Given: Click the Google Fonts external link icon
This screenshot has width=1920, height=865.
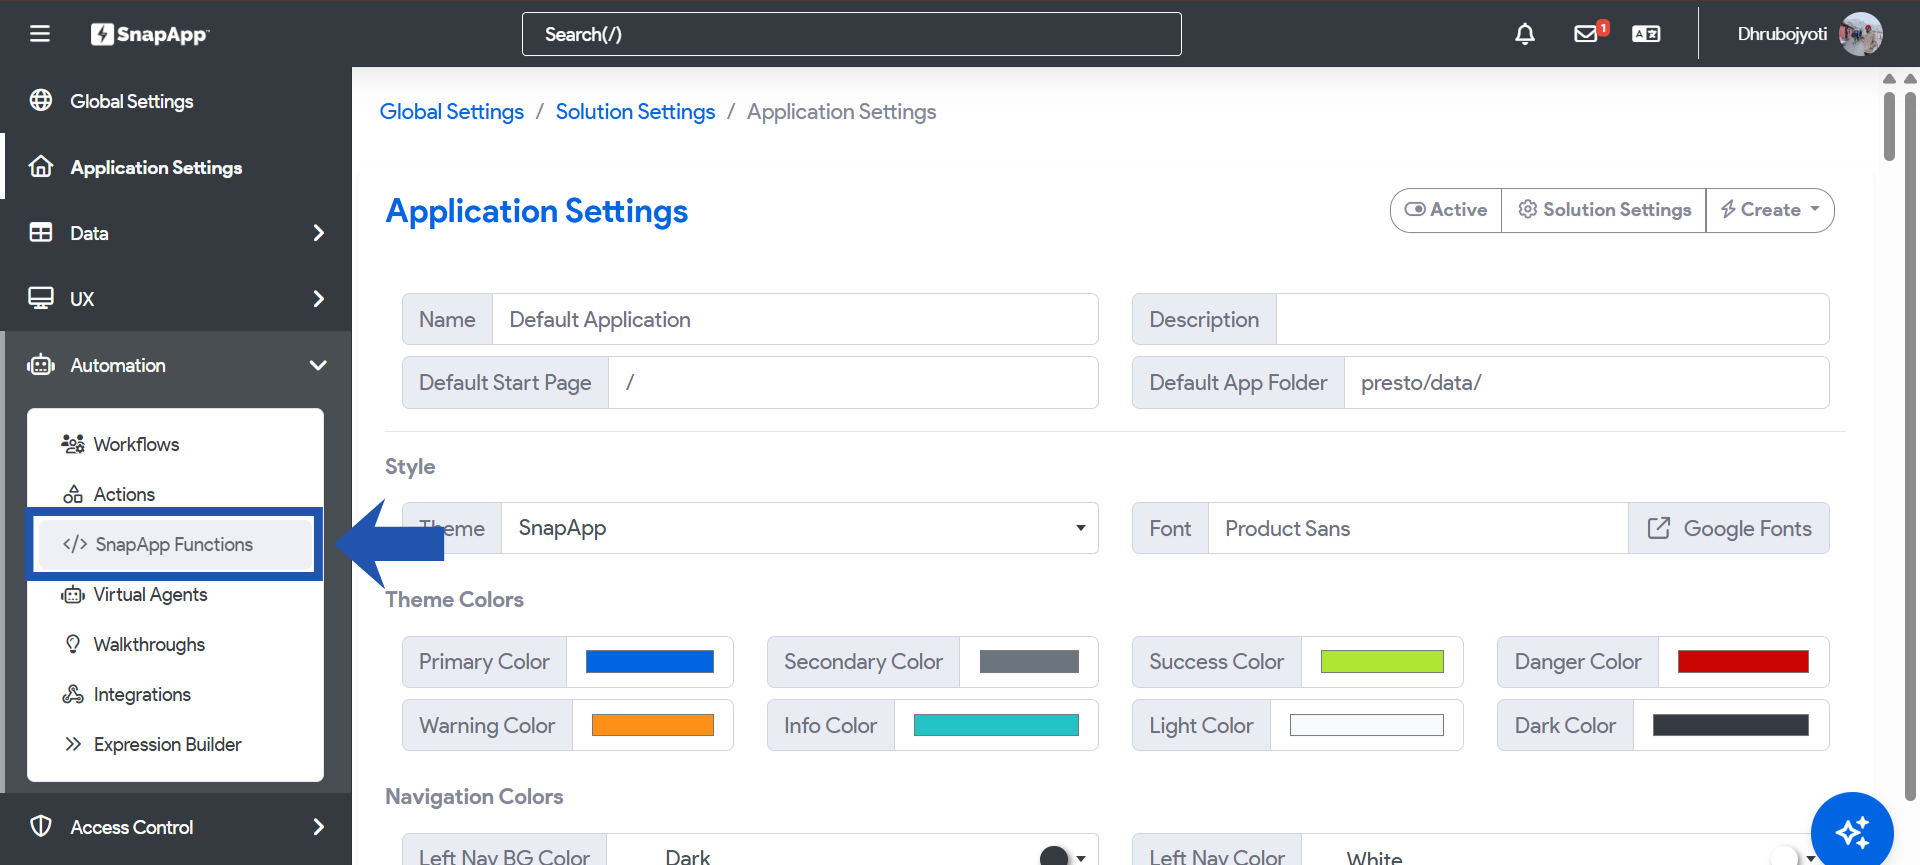Looking at the screenshot, I should click(1659, 528).
